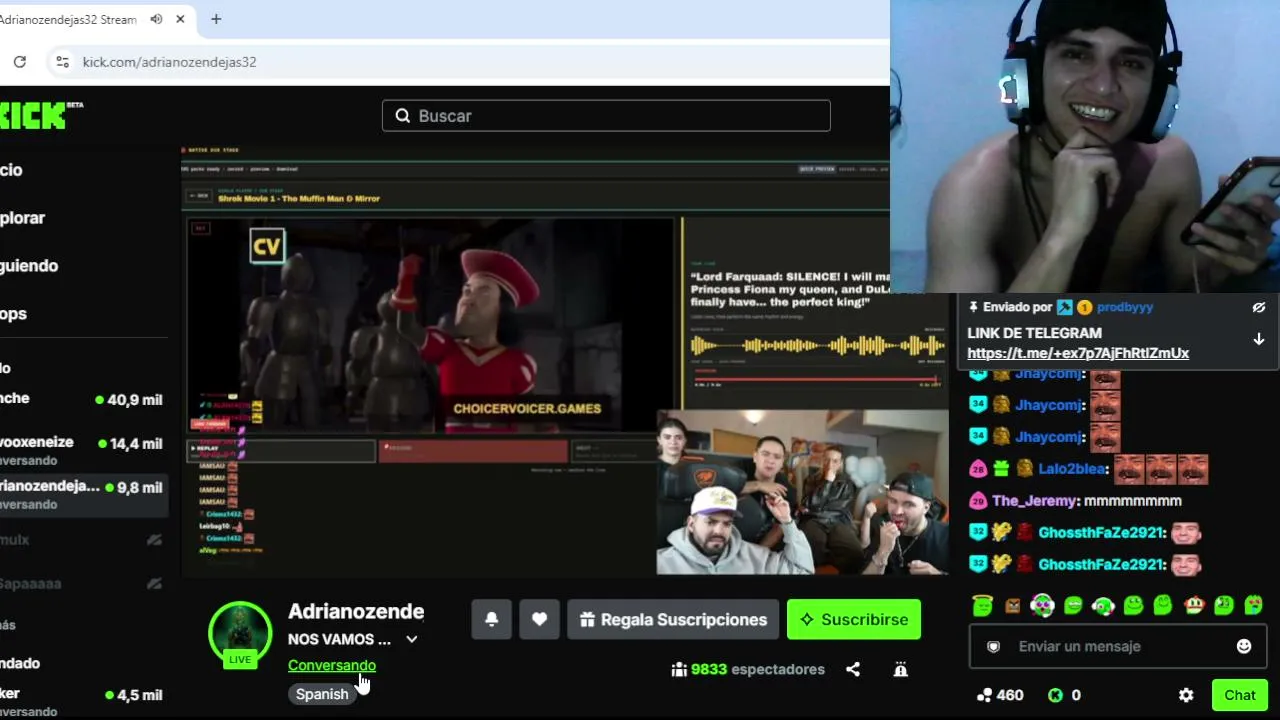Open a new browser tab

(x=216, y=19)
